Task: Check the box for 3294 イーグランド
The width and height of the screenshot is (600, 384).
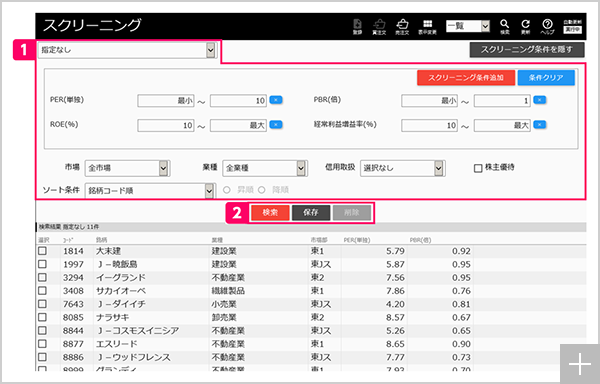Action: pos(42,277)
